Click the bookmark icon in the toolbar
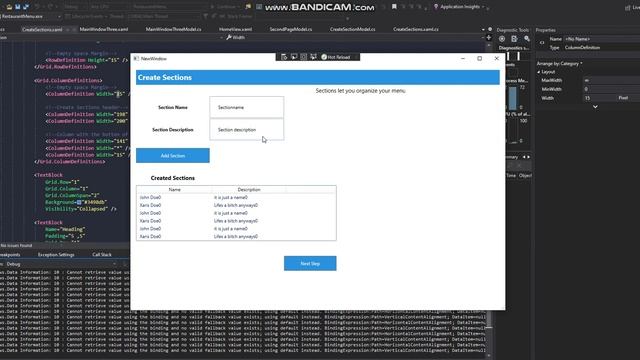Viewport: 640px width, 360px height. click(x=394, y=7)
